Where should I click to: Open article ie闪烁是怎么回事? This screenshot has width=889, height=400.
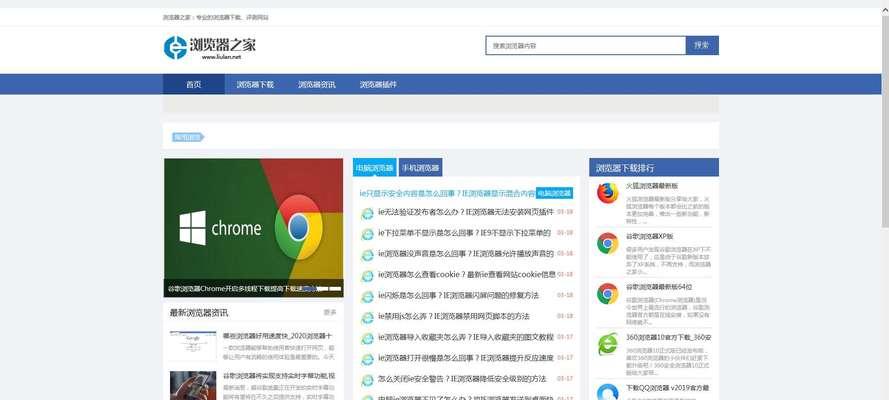click(x=458, y=296)
